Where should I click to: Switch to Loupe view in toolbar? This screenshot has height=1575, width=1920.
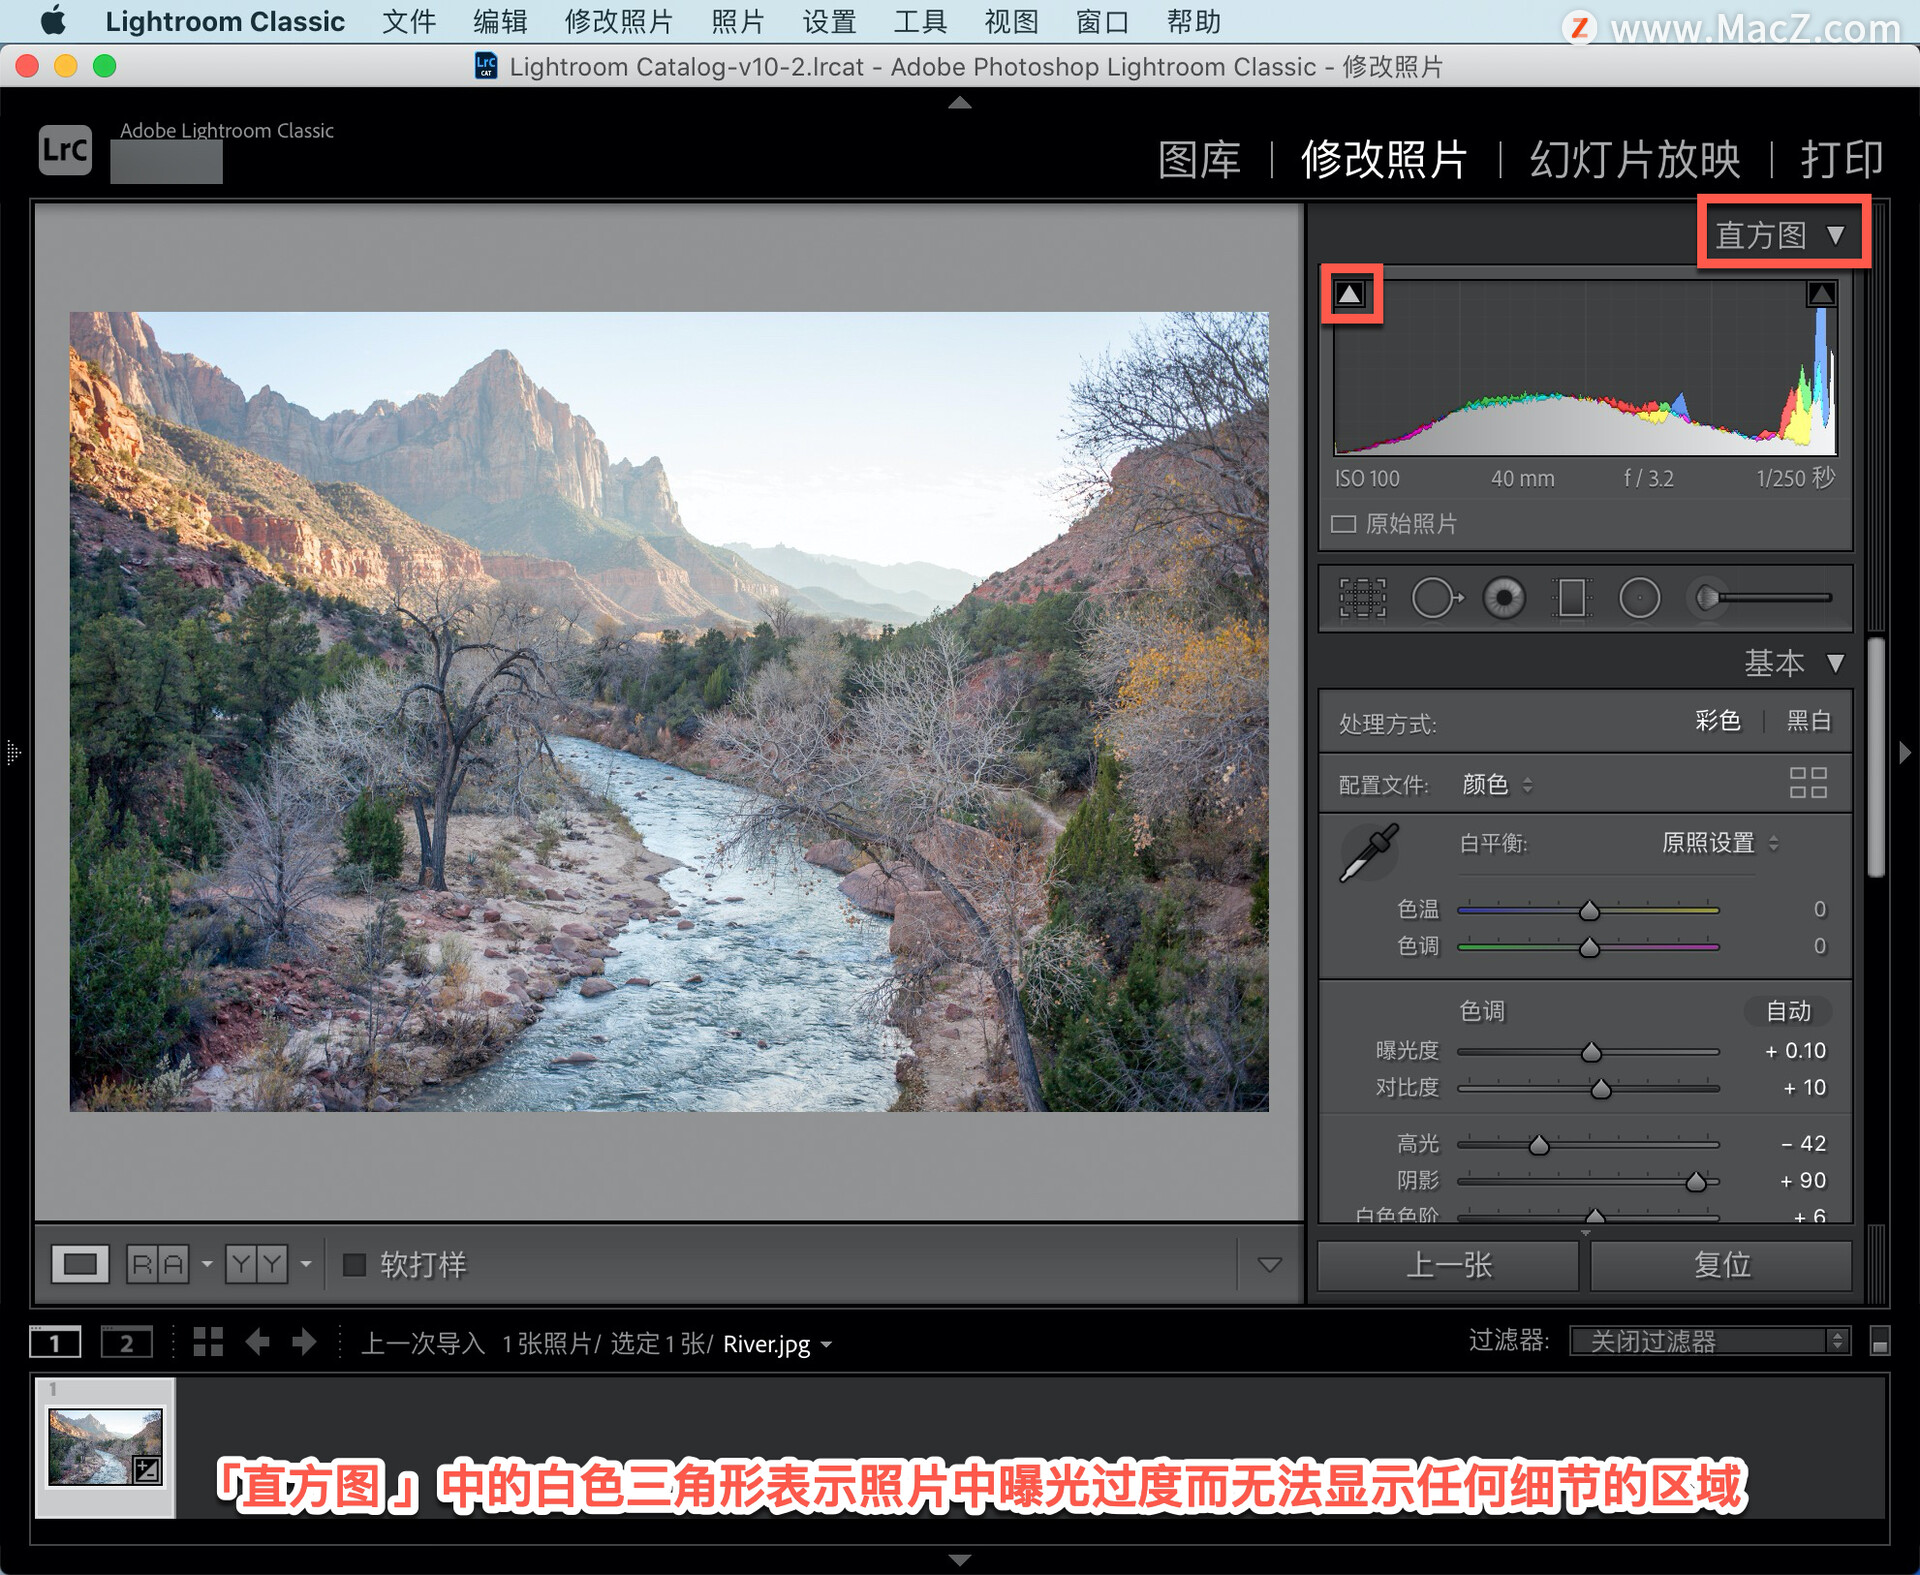[80, 1264]
